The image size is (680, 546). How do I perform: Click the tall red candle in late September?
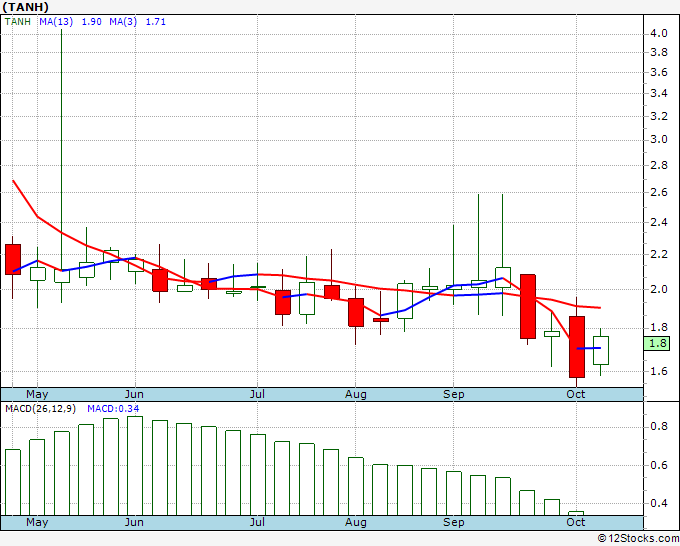(x=528, y=306)
